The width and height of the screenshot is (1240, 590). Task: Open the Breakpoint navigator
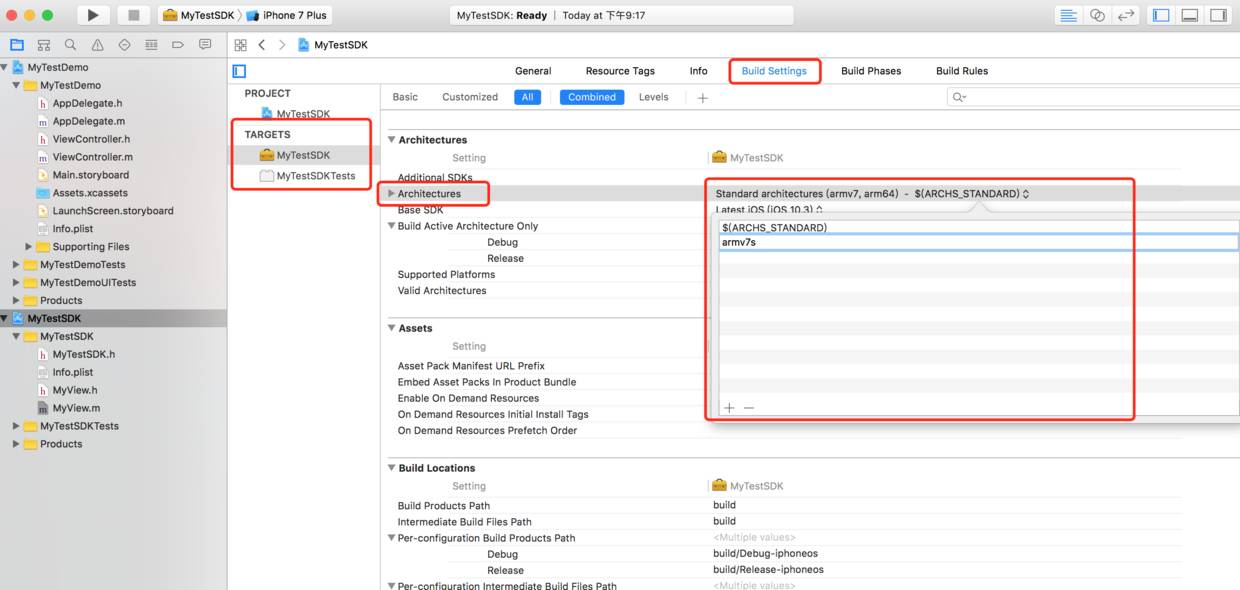click(178, 45)
